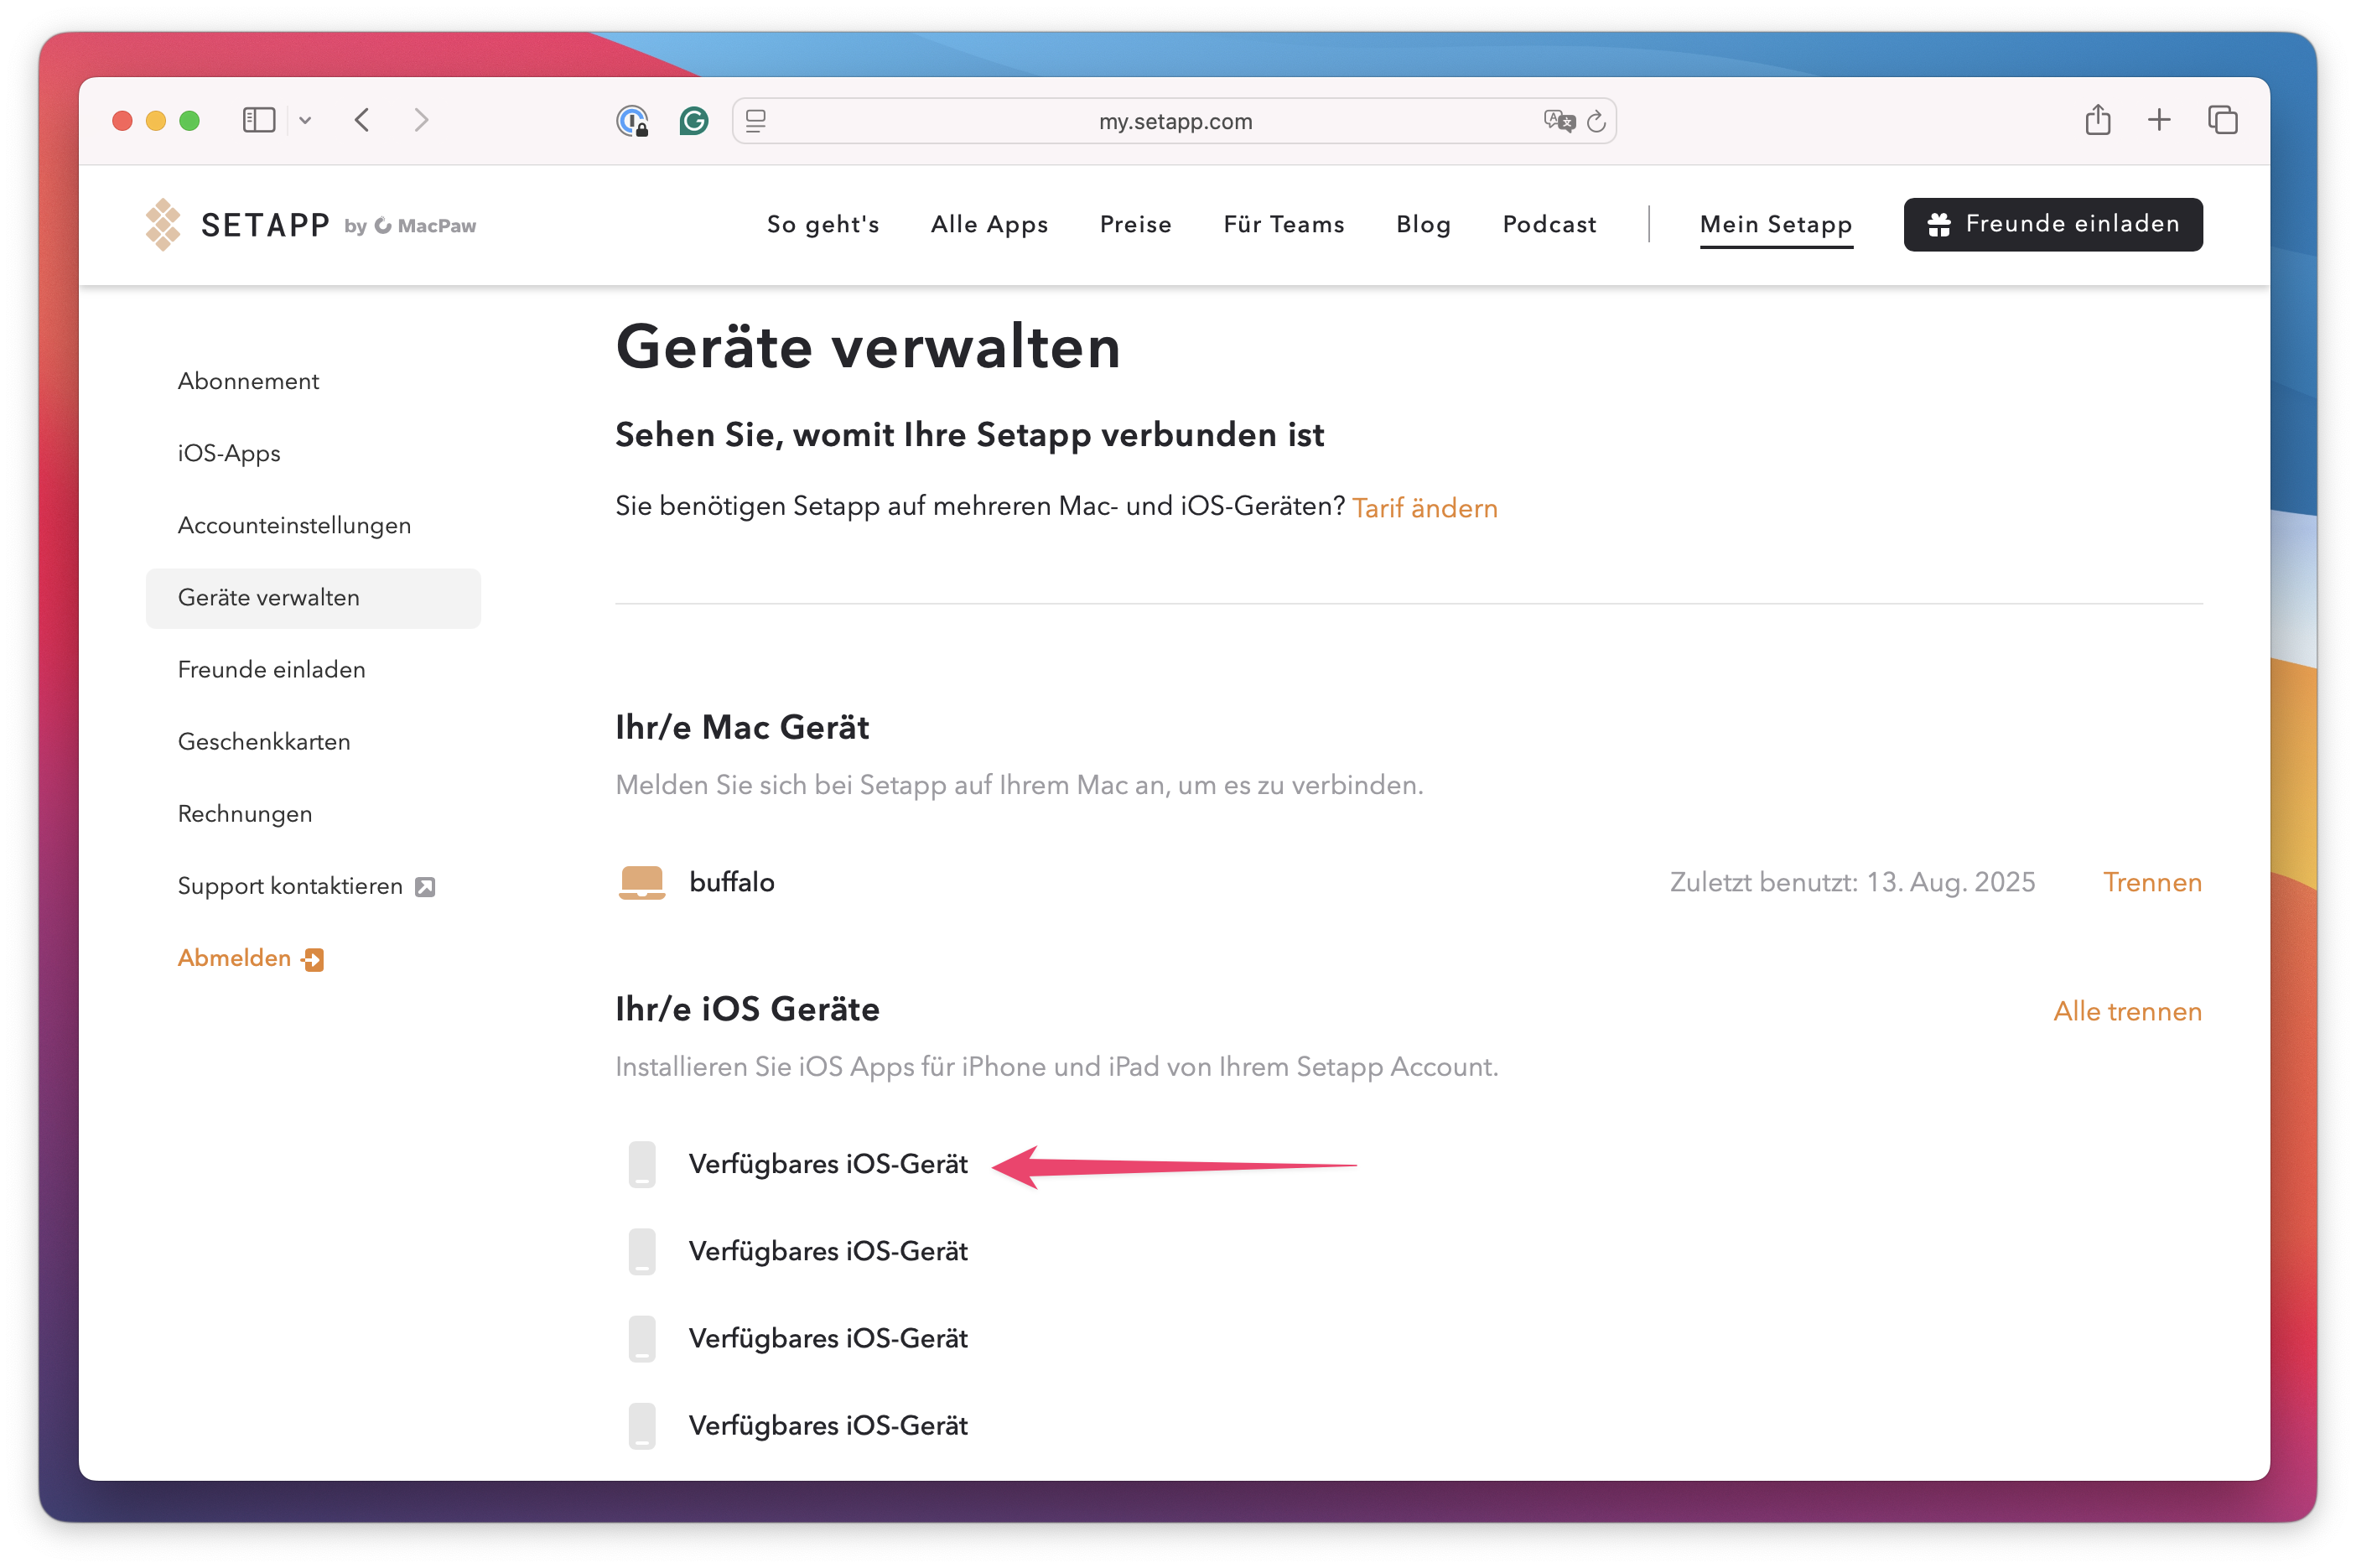Open iOS-Apps in the sidebar
This screenshot has width=2356, height=1568.
click(229, 453)
